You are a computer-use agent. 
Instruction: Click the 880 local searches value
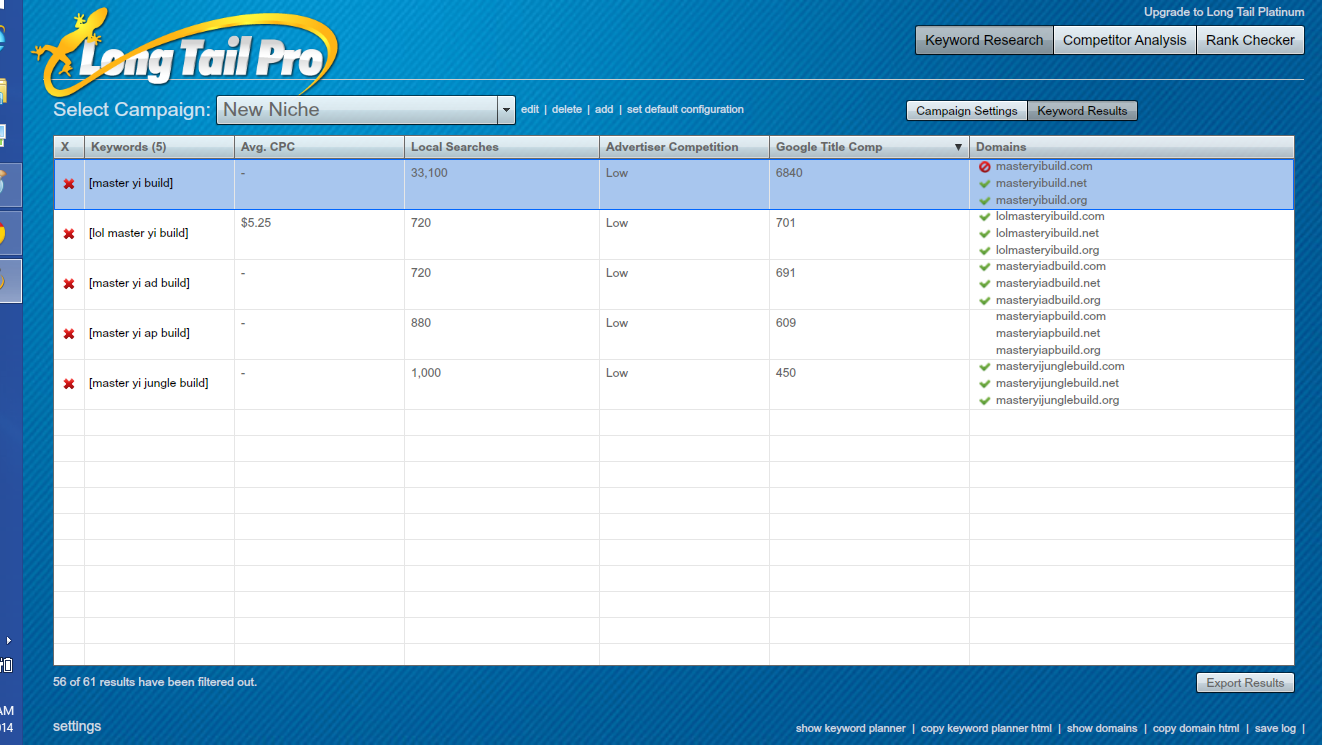coord(421,323)
